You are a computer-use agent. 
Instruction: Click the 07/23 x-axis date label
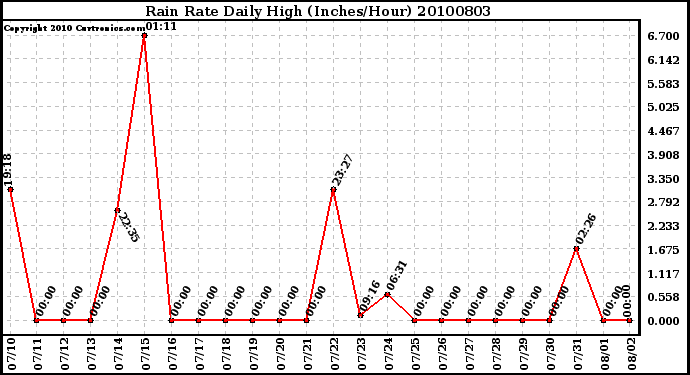(x=362, y=354)
